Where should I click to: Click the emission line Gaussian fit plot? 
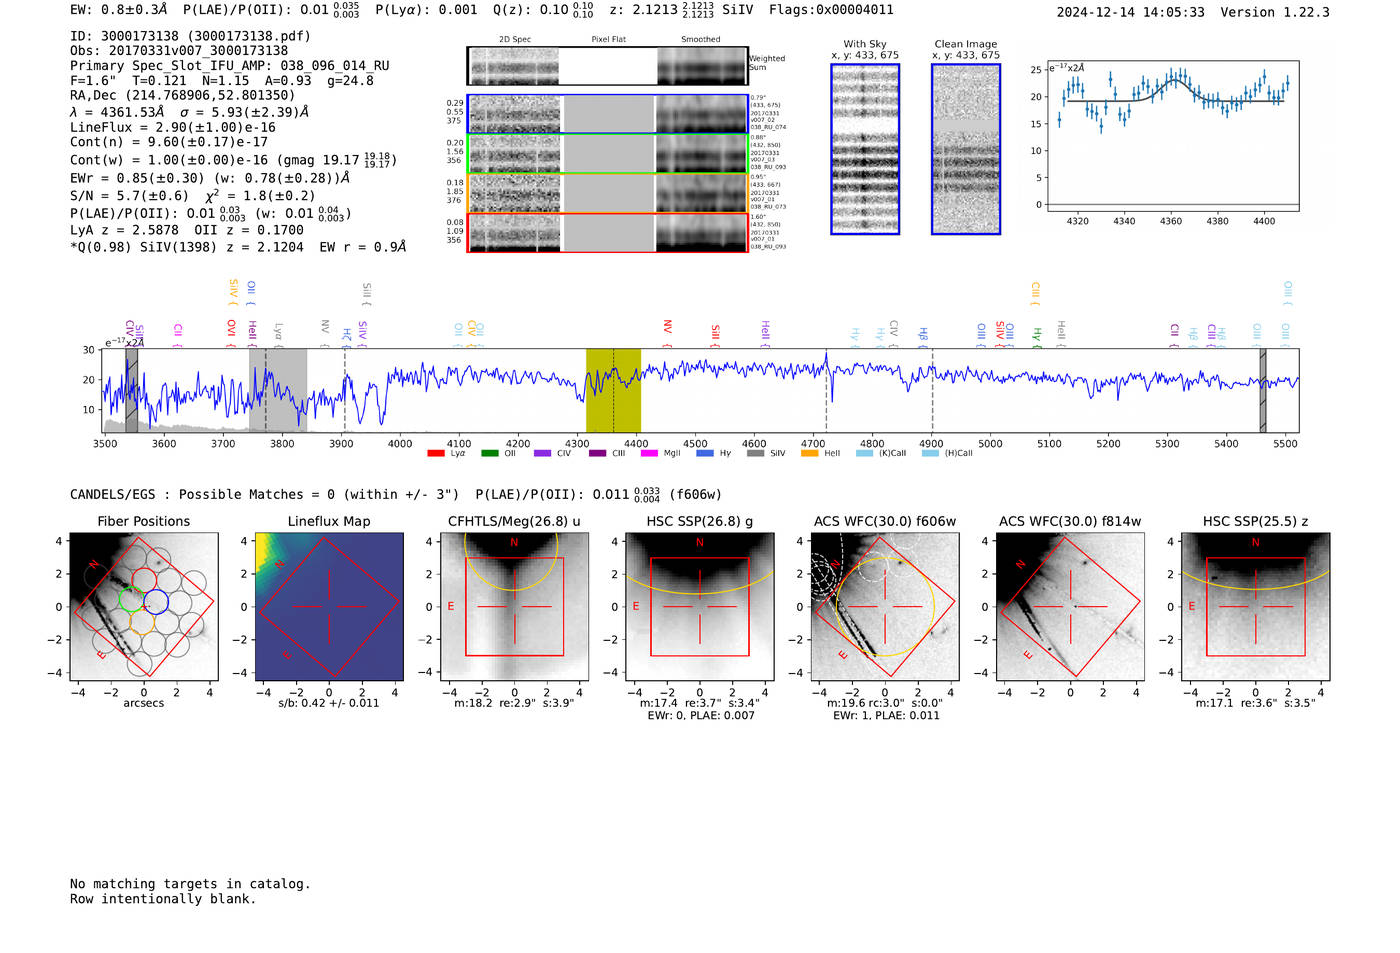click(x=1172, y=137)
